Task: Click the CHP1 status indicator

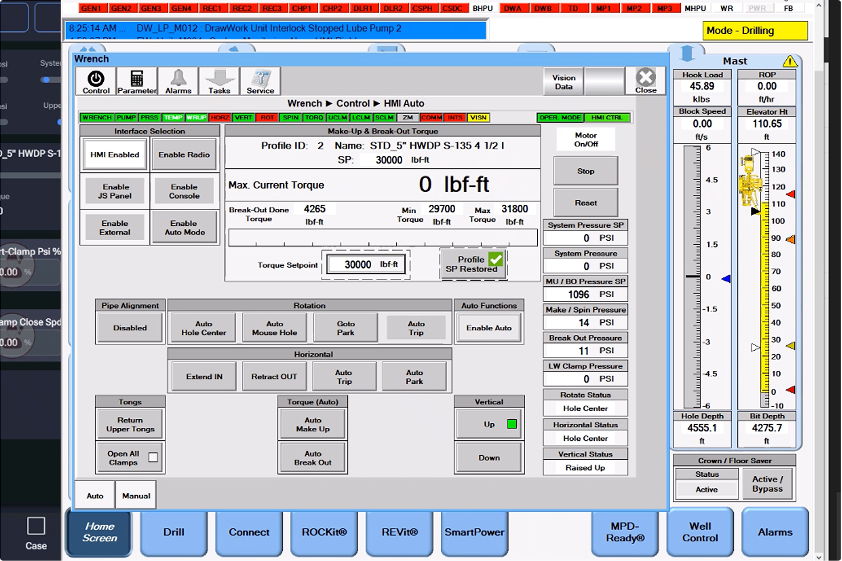Action: pos(302,8)
